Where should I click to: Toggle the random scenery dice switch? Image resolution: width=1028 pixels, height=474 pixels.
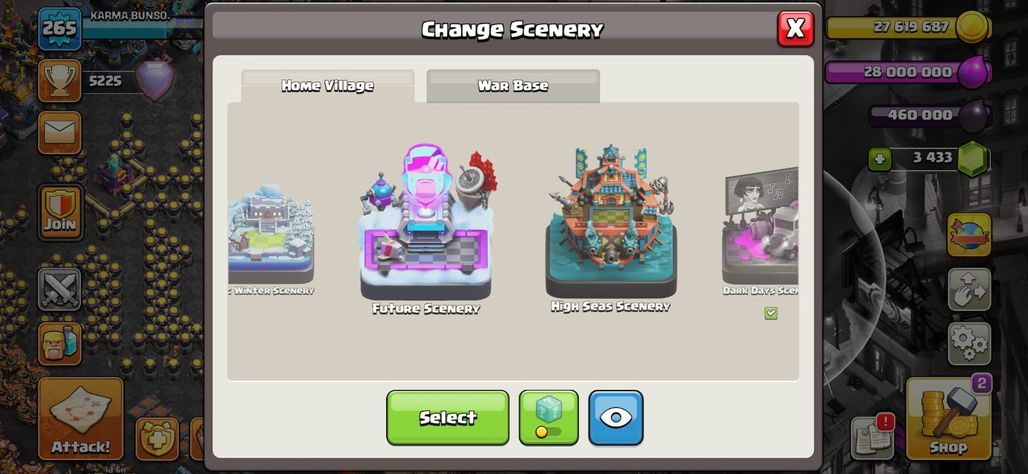tap(549, 418)
